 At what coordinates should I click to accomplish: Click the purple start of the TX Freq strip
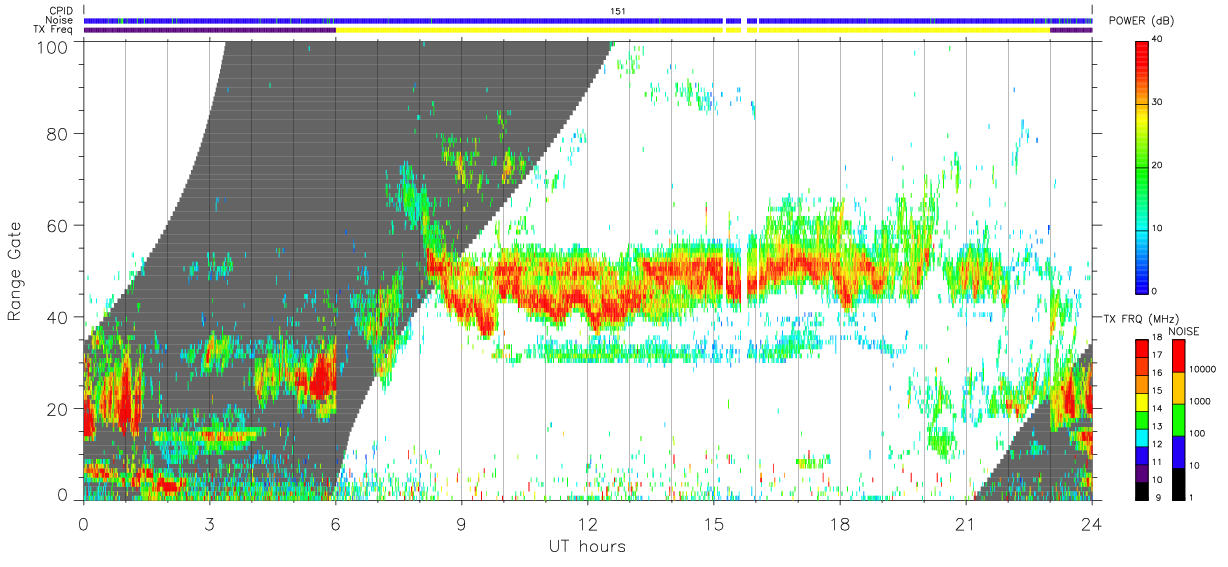pos(209,30)
